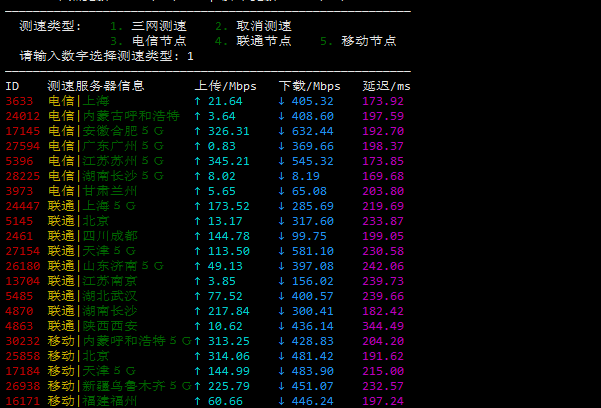
Task: Click the 联通|四川成都 server name
Action: tap(92, 236)
